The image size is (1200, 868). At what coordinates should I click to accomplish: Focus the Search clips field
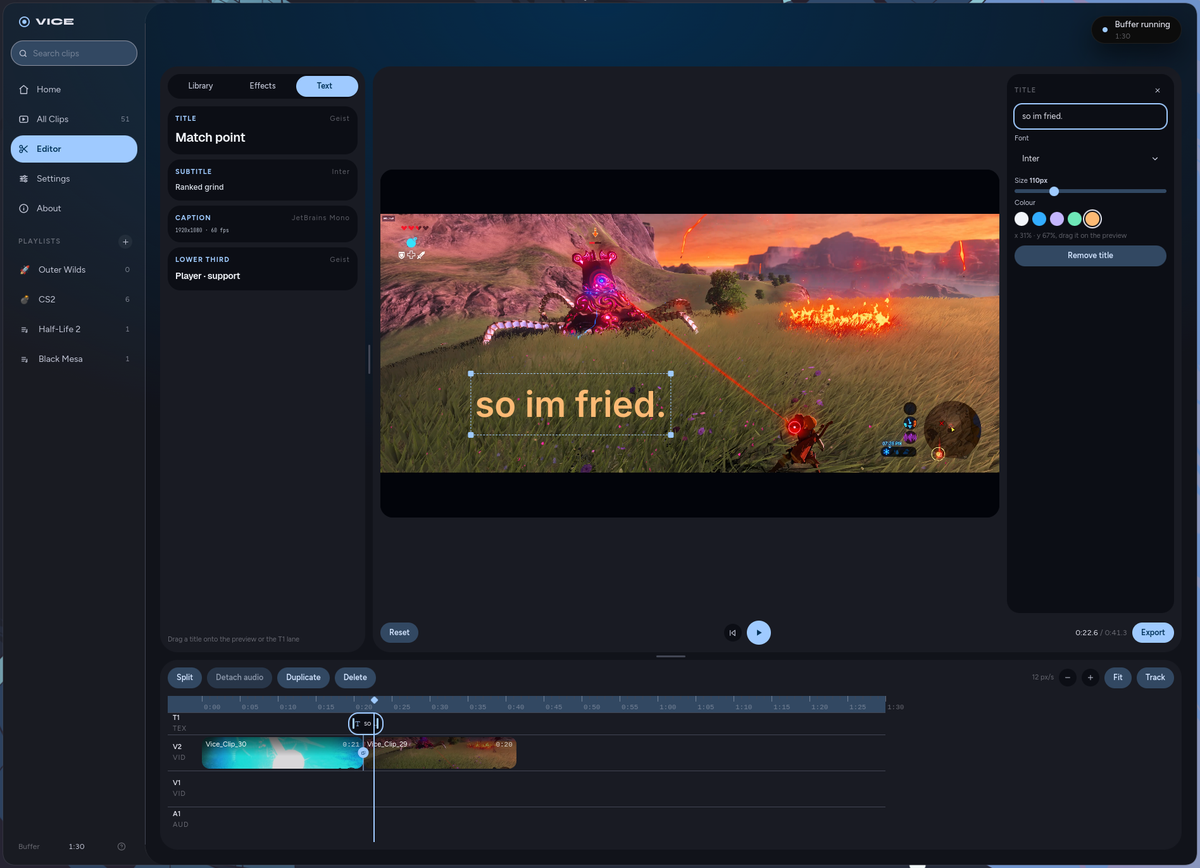tap(74, 53)
